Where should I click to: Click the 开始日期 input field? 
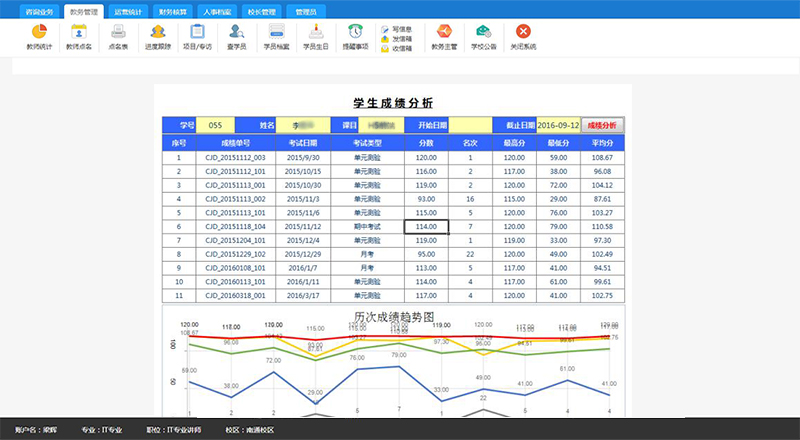pos(470,125)
